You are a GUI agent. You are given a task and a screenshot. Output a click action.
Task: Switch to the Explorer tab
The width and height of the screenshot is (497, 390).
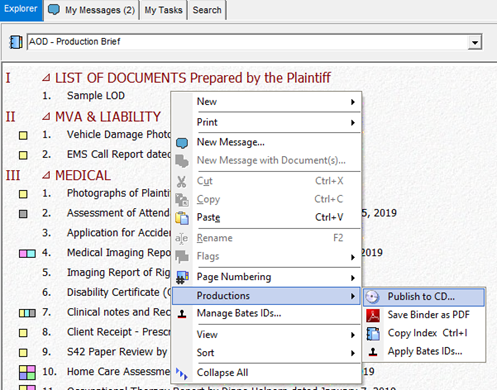pos(21,10)
